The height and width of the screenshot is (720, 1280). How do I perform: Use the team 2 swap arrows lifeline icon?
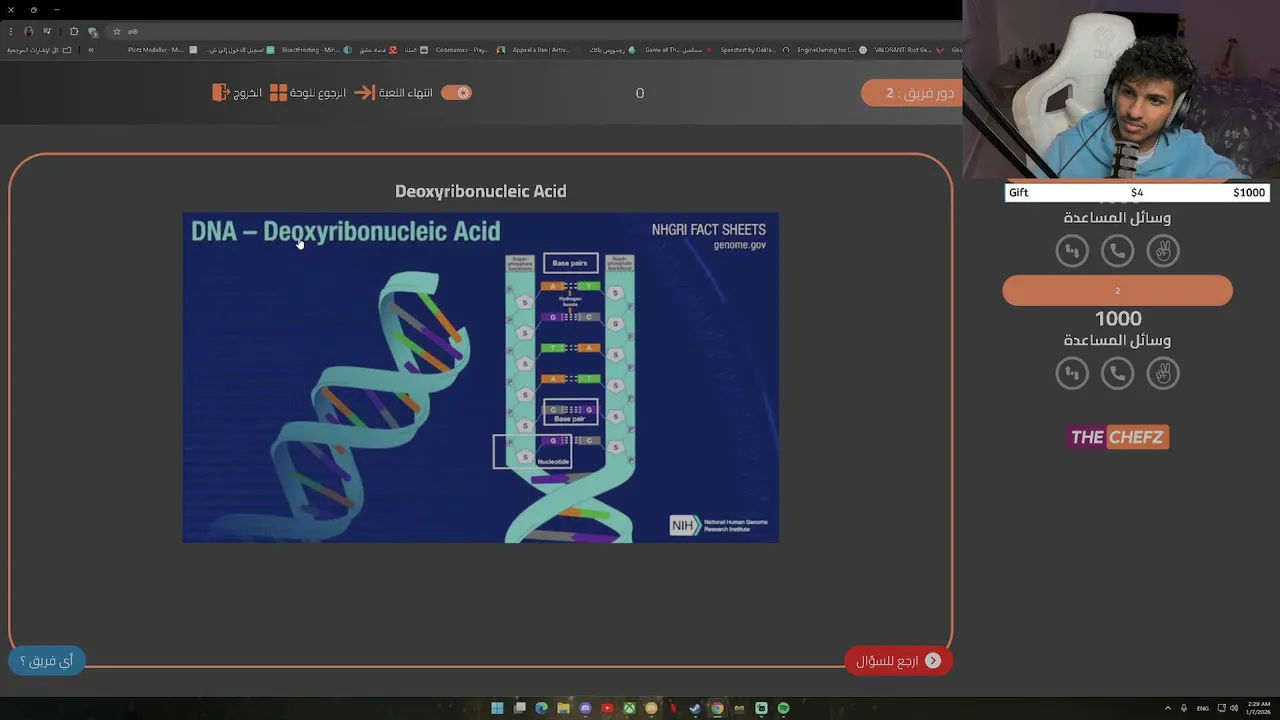(x=1072, y=373)
